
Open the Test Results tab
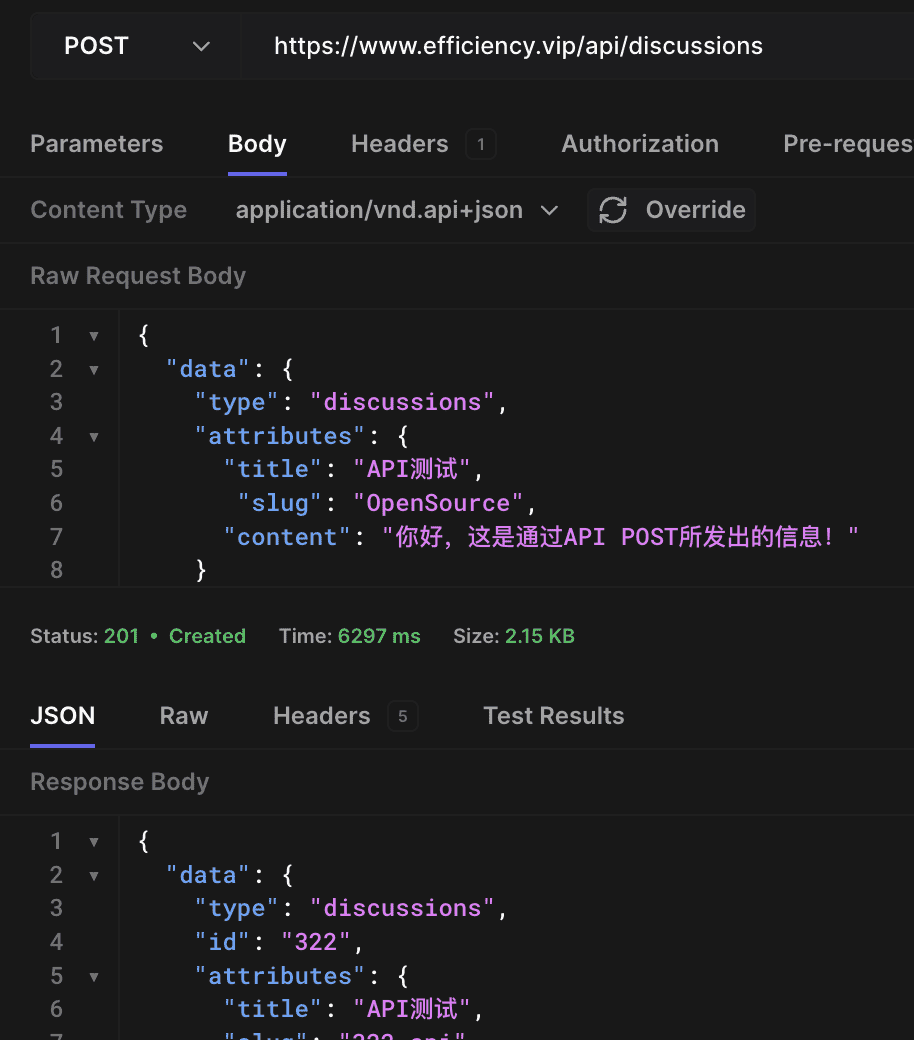point(553,716)
